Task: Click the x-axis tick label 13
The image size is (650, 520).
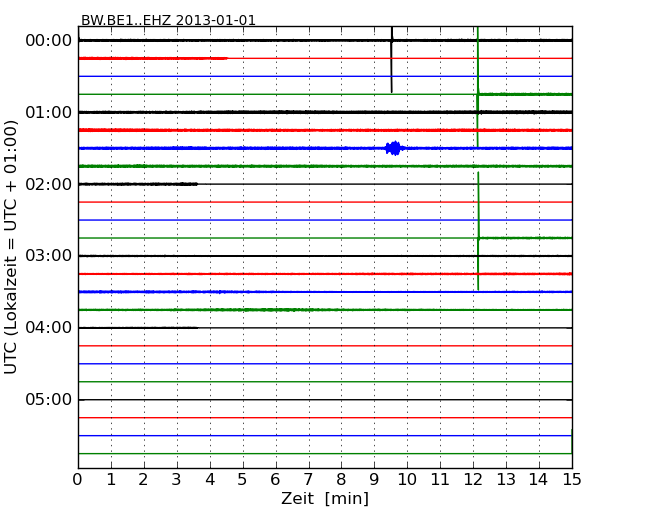Action: click(x=506, y=480)
